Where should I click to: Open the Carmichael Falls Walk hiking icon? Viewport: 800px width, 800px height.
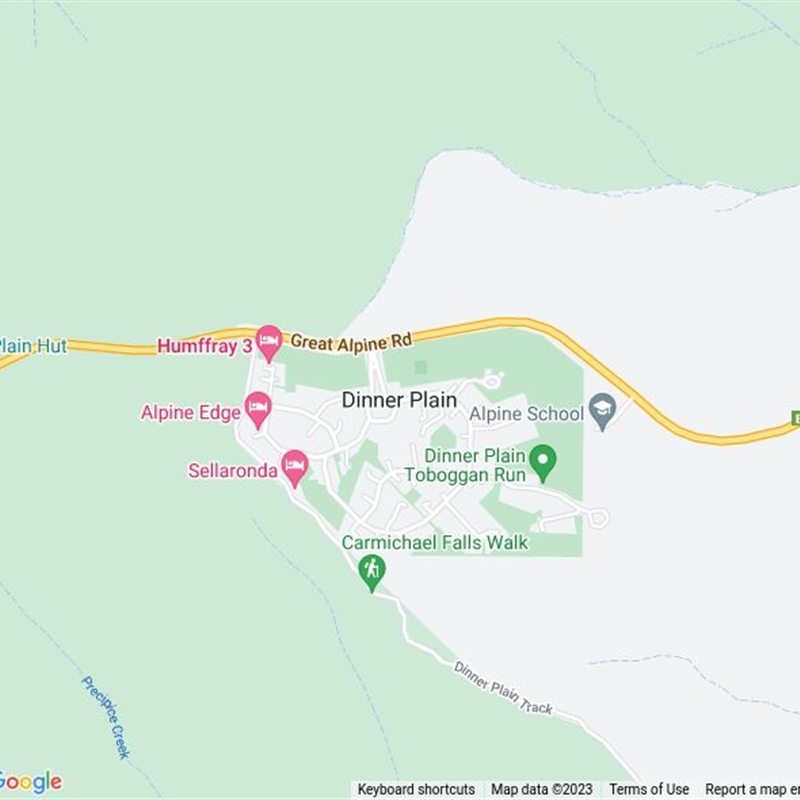pos(372,572)
